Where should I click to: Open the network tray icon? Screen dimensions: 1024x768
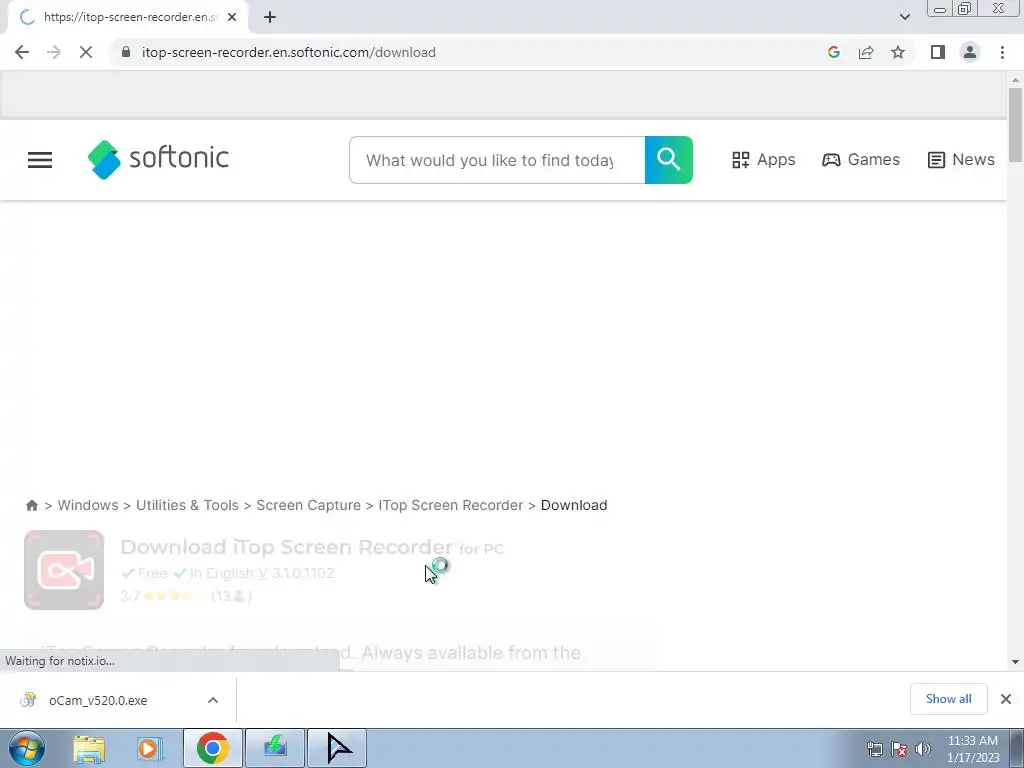click(x=874, y=749)
